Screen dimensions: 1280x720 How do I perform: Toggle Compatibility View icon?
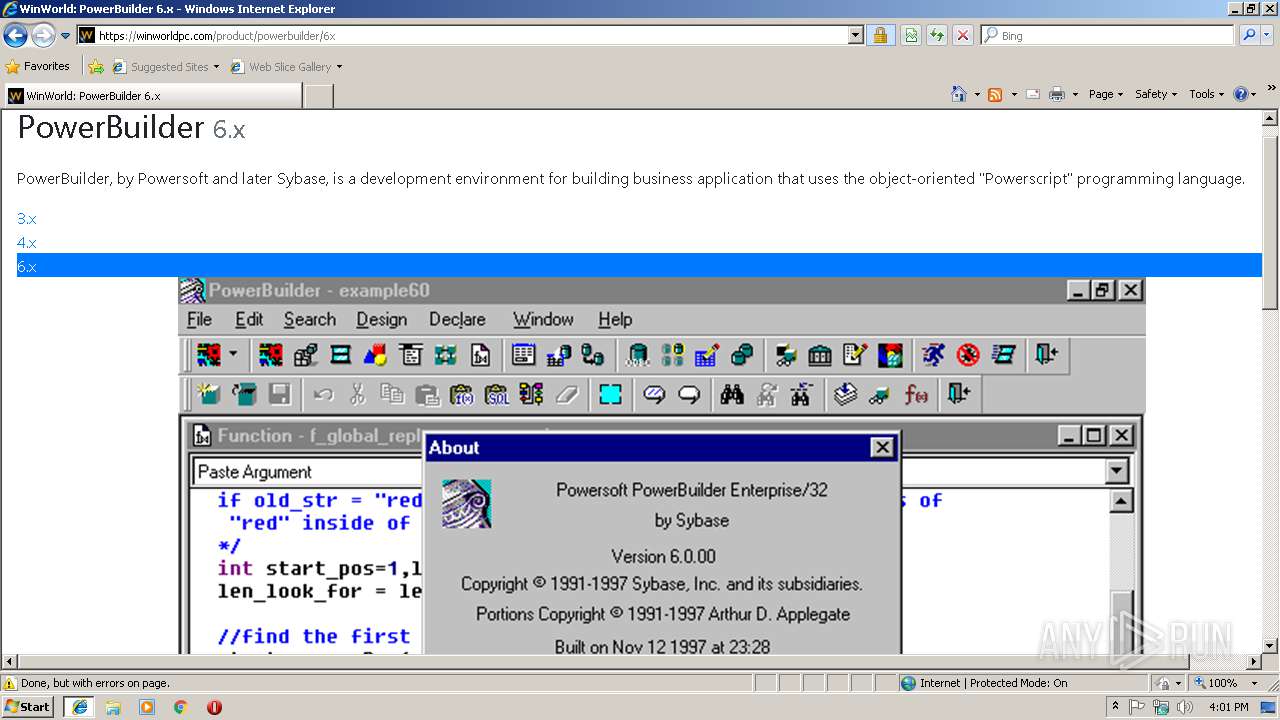point(911,35)
